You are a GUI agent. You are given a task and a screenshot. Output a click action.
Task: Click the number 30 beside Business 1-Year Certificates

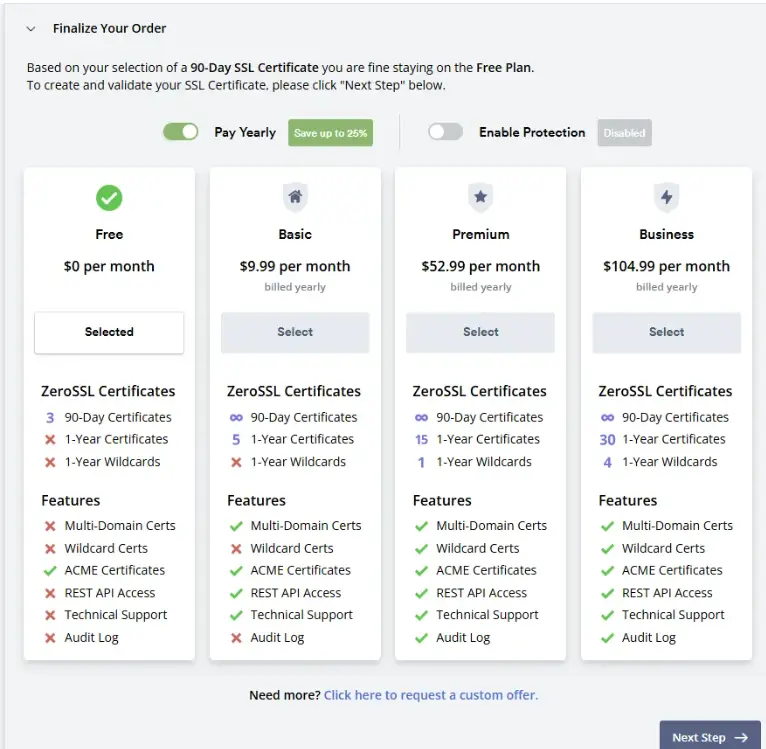[607, 440]
